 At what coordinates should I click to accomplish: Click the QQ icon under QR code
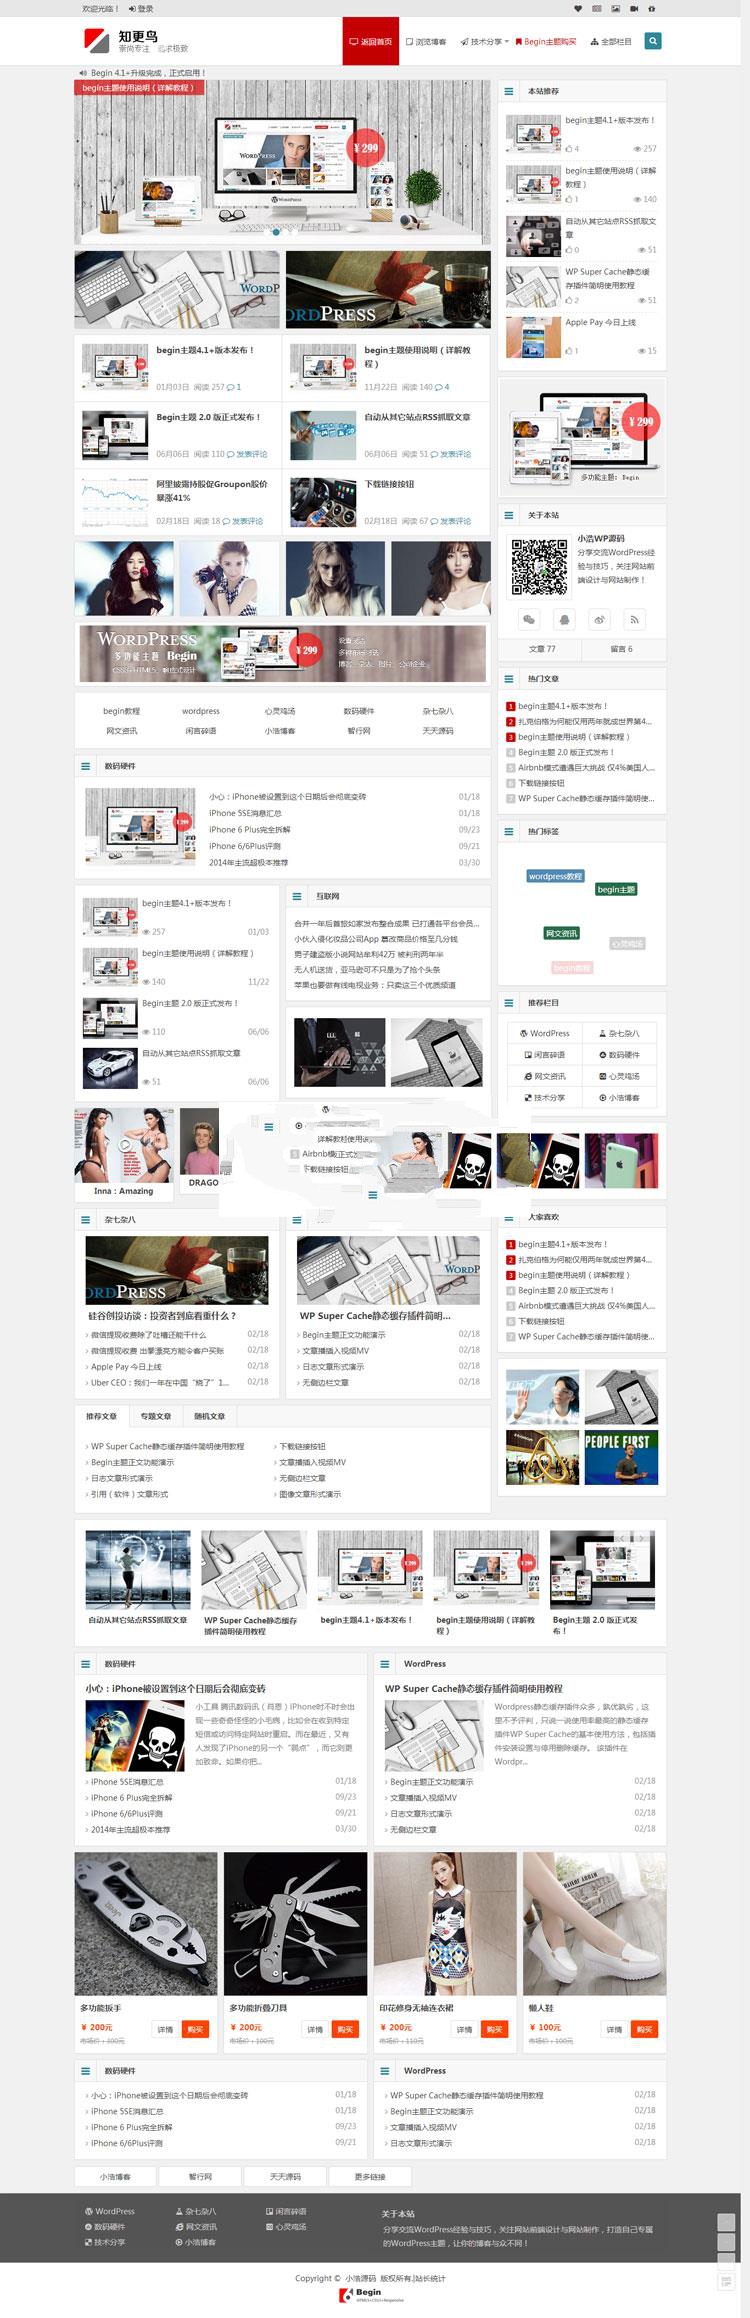pyautogui.click(x=564, y=619)
